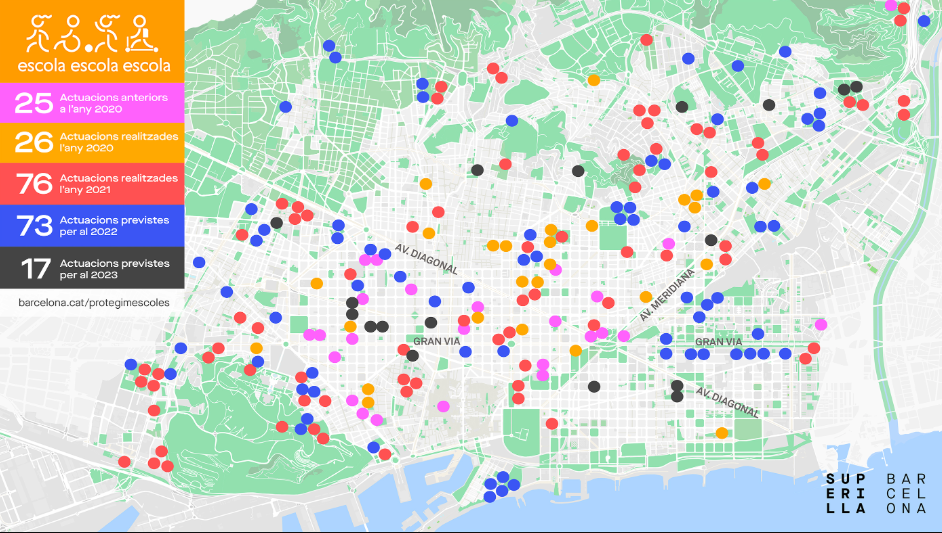Click the number 17 in the legend

point(35,267)
